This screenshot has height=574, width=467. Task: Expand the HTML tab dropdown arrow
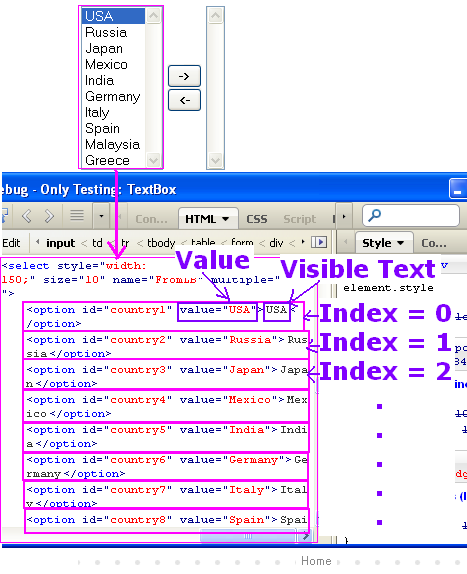pos(226,219)
